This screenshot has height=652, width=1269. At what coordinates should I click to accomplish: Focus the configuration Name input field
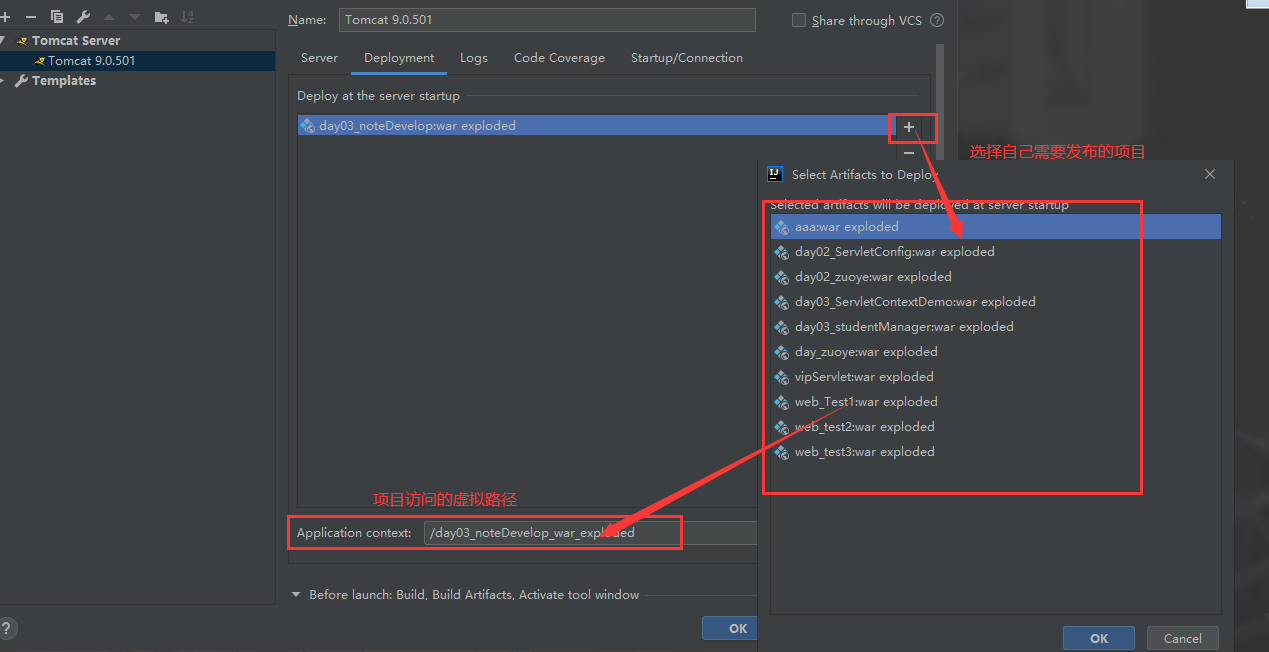pos(547,20)
